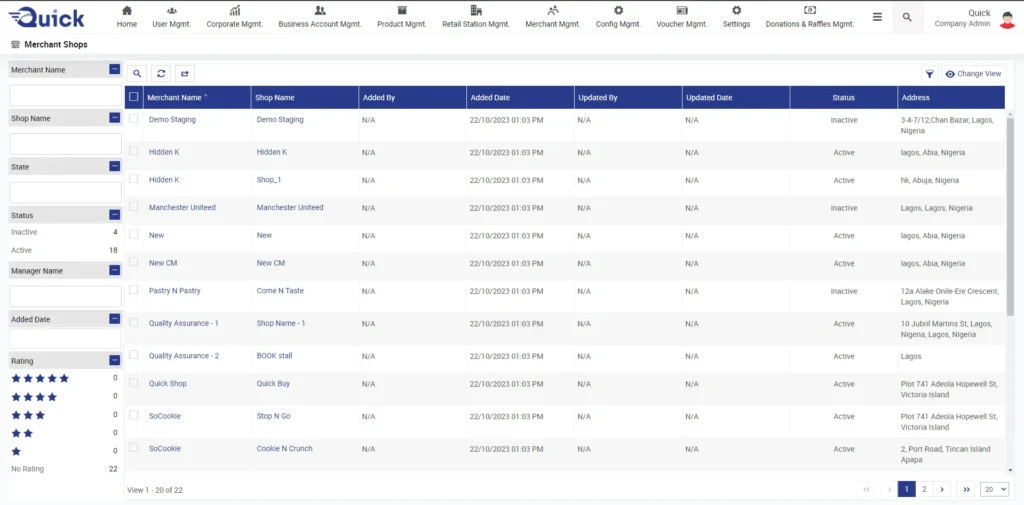Viewport: 1024px width, 505px height.
Task: Click the vertical scrollbar of the table
Action: coord(1009,220)
